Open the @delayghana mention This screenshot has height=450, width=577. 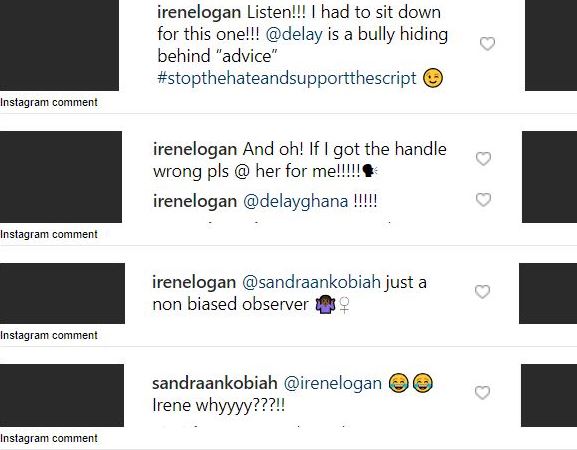coord(295,201)
